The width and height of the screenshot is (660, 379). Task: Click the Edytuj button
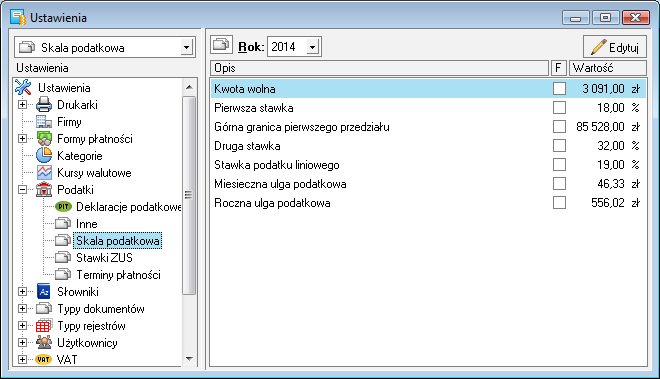coord(615,47)
